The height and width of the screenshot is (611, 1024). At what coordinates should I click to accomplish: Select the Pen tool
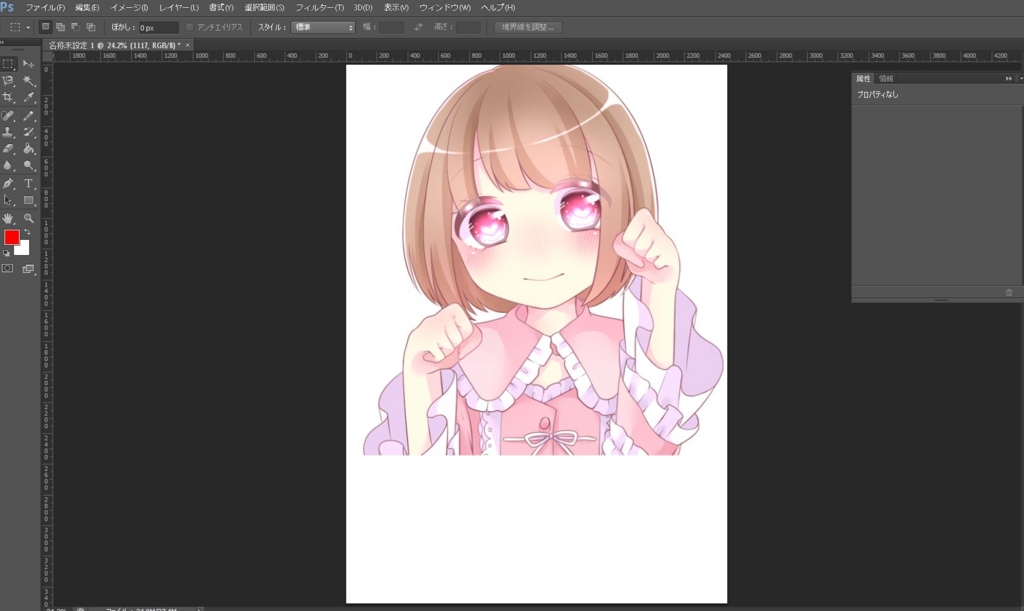8,183
